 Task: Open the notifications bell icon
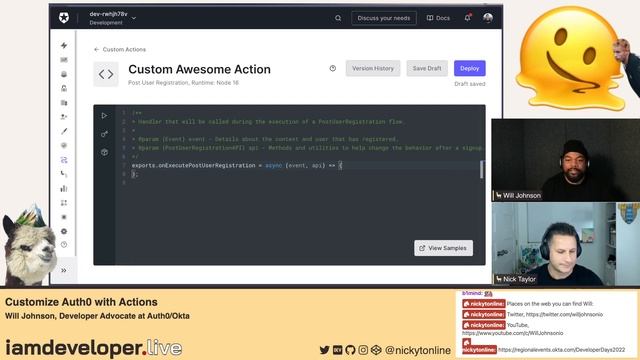(468, 18)
